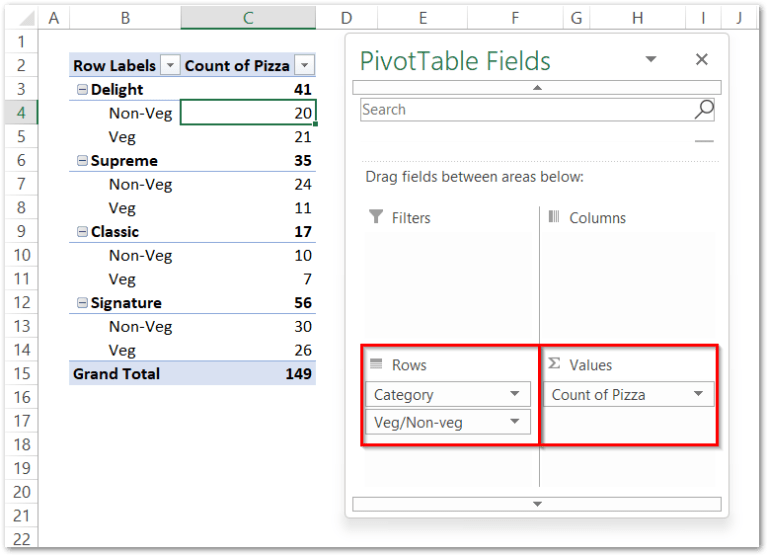Viewport: 768px width, 556px height.
Task: Select the Classic total cell 17
Action: (x=248, y=231)
